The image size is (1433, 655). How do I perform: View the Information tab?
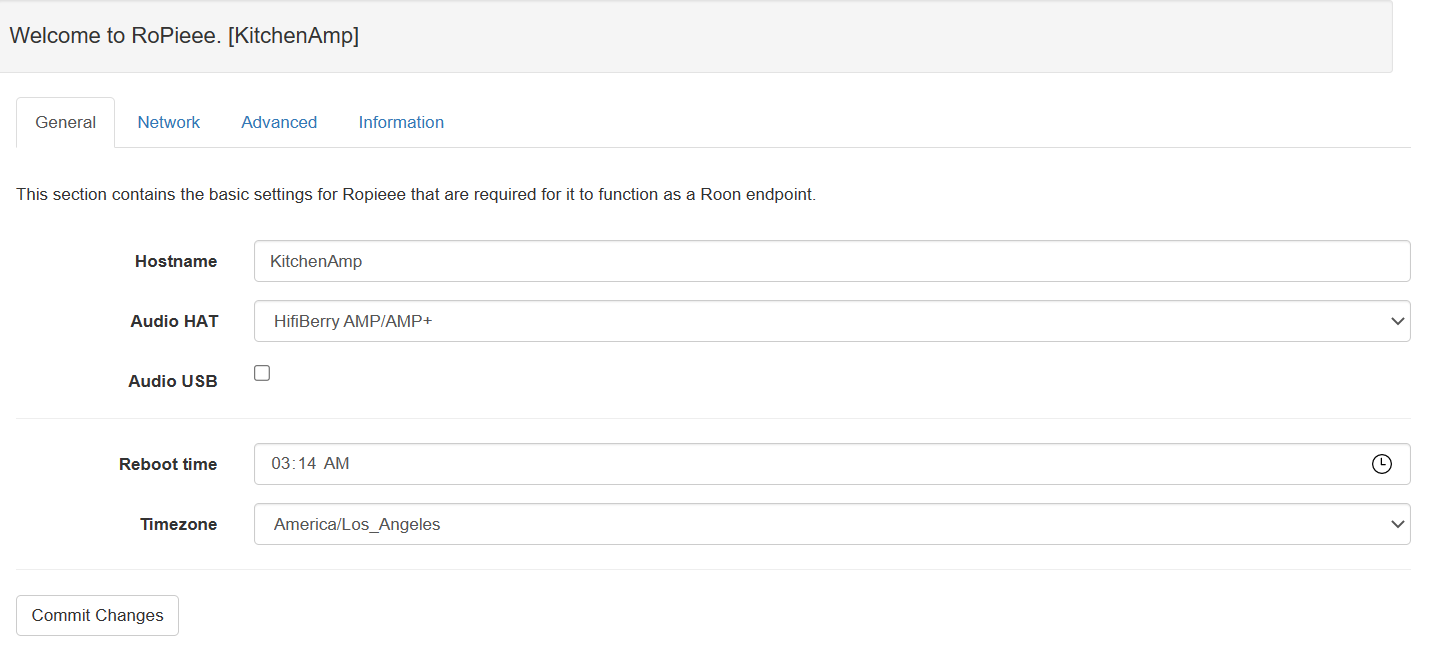tap(400, 121)
